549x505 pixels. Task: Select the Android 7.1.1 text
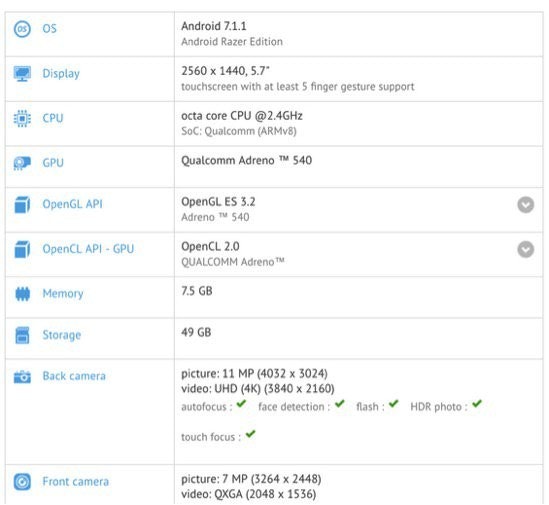pyautogui.click(x=214, y=26)
